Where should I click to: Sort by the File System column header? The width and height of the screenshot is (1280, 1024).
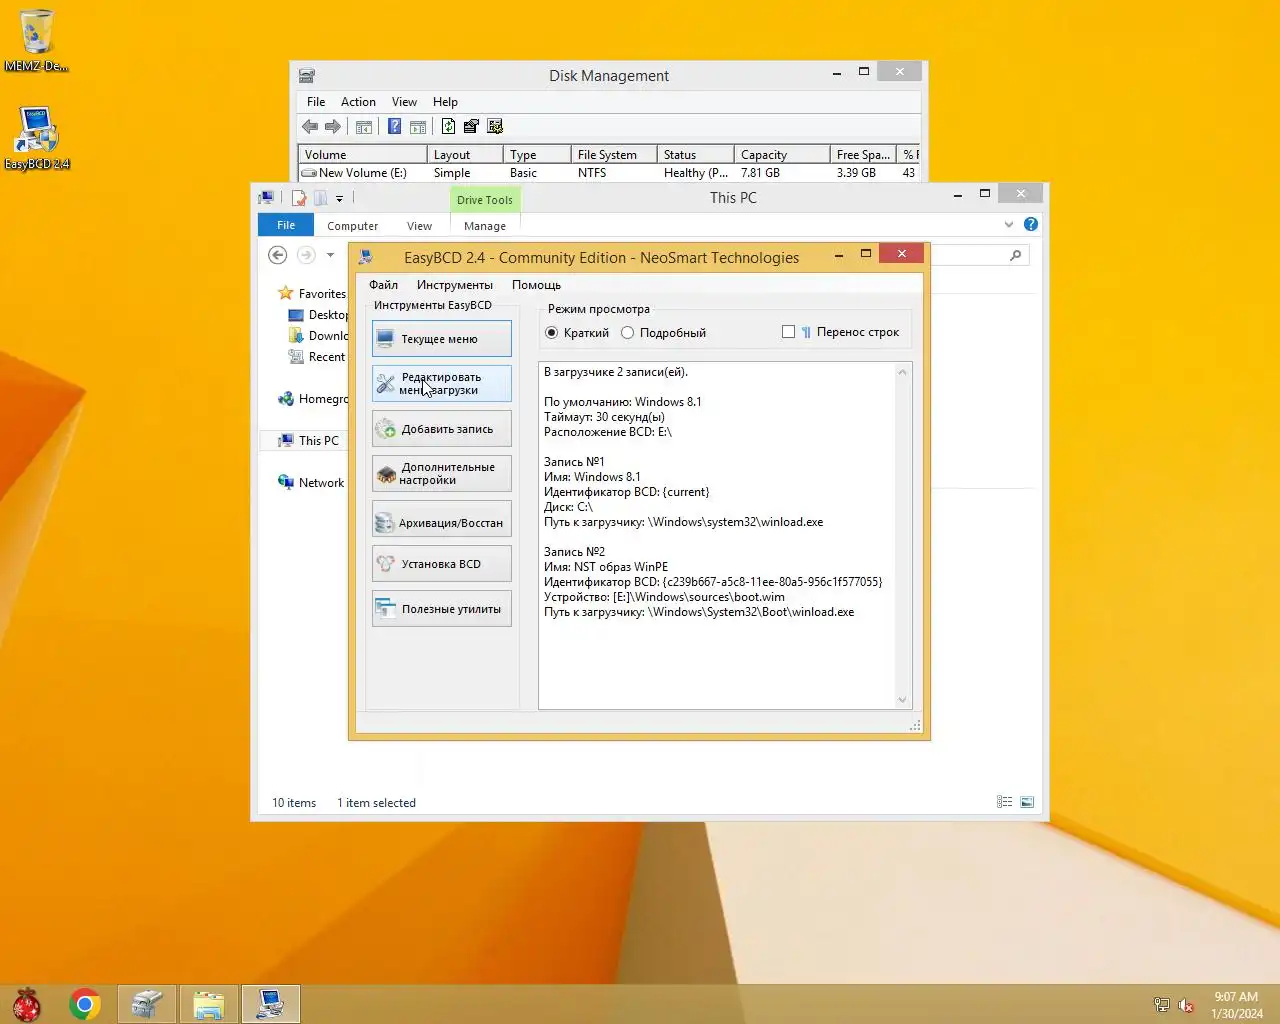click(614, 155)
